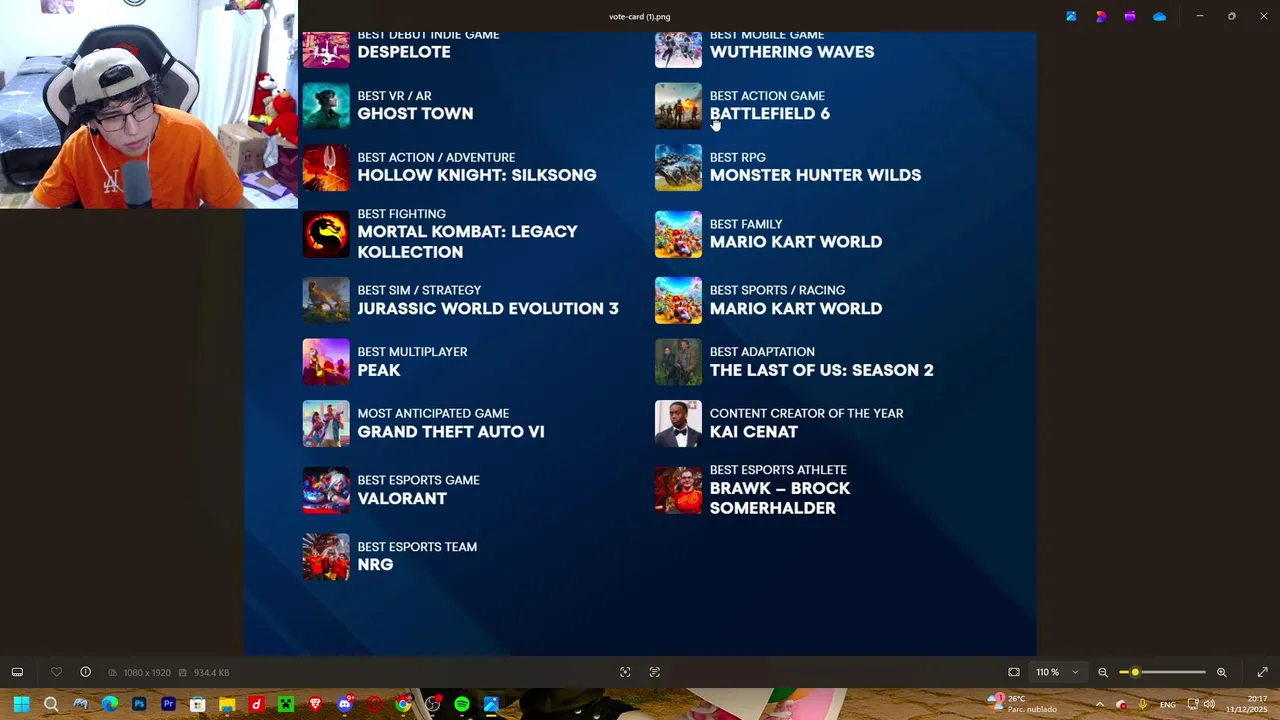
Task: Click the text 'GRAND THEFT AUTO VI'
Action: pos(451,432)
